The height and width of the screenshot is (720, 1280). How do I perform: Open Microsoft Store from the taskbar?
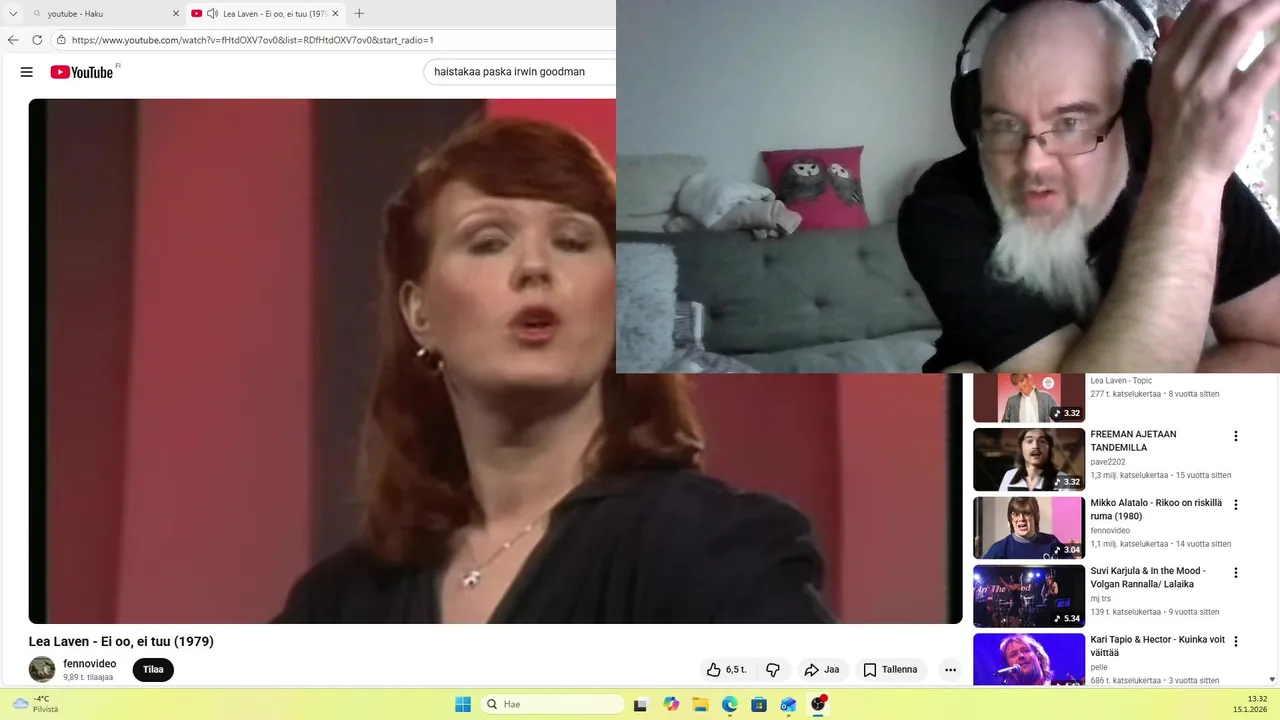pyautogui.click(x=759, y=704)
